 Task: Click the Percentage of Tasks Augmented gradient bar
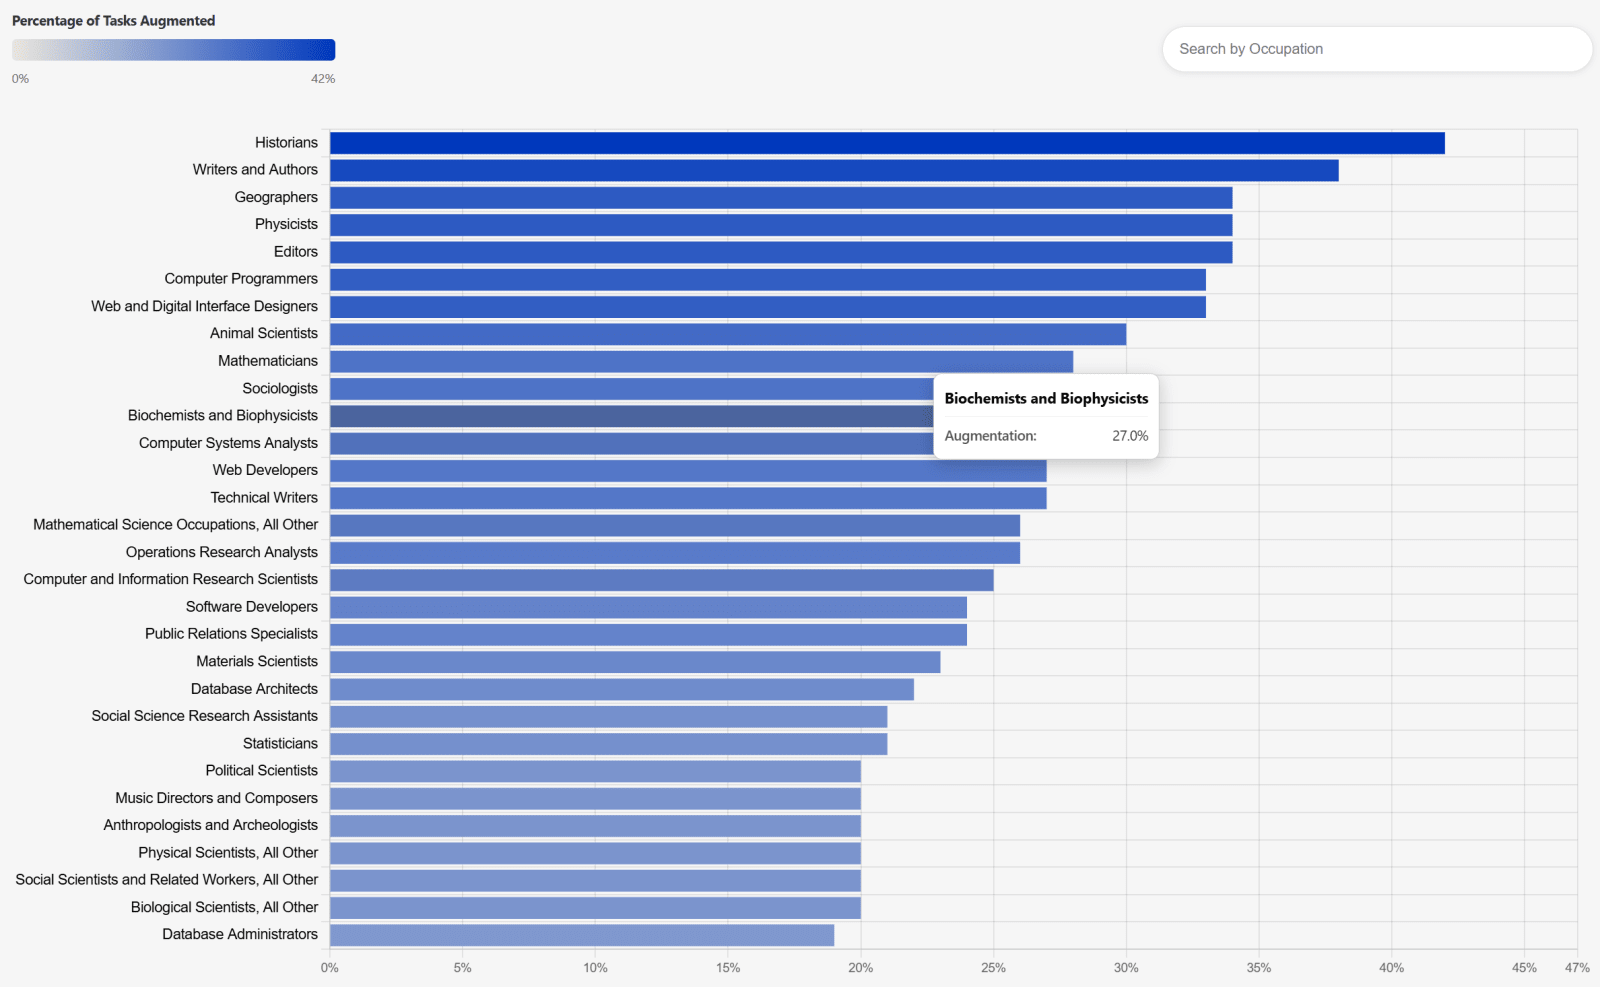(173, 50)
